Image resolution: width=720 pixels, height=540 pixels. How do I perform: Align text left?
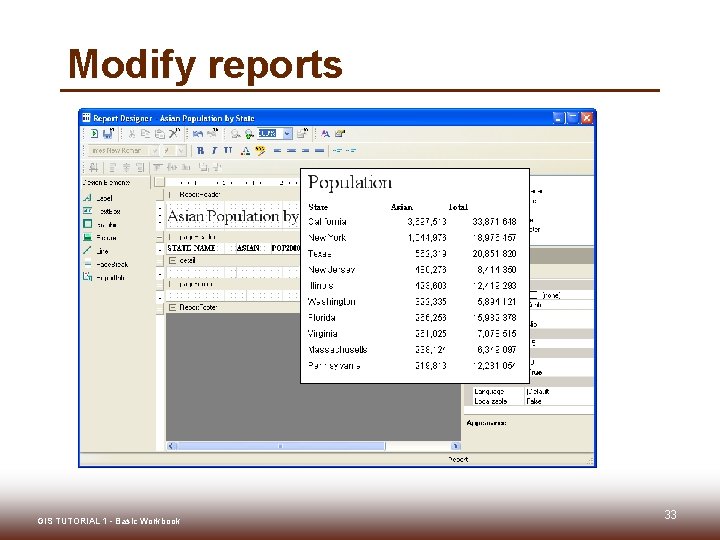click(277, 151)
